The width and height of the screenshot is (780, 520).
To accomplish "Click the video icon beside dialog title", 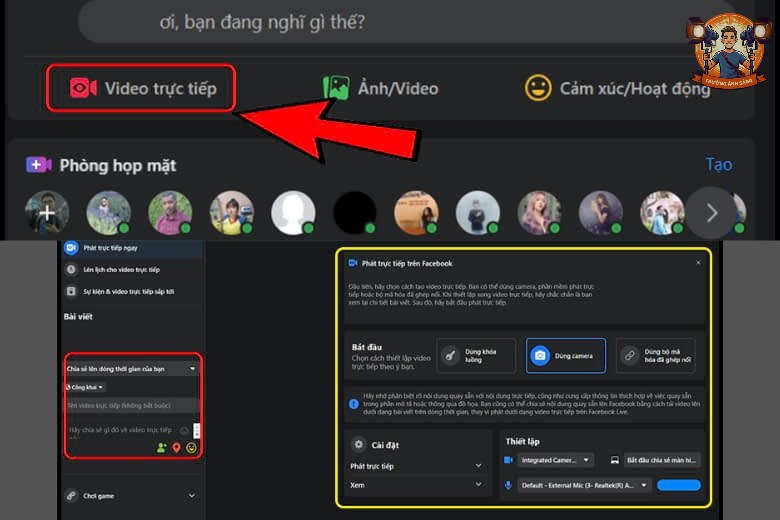I will 353,263.
